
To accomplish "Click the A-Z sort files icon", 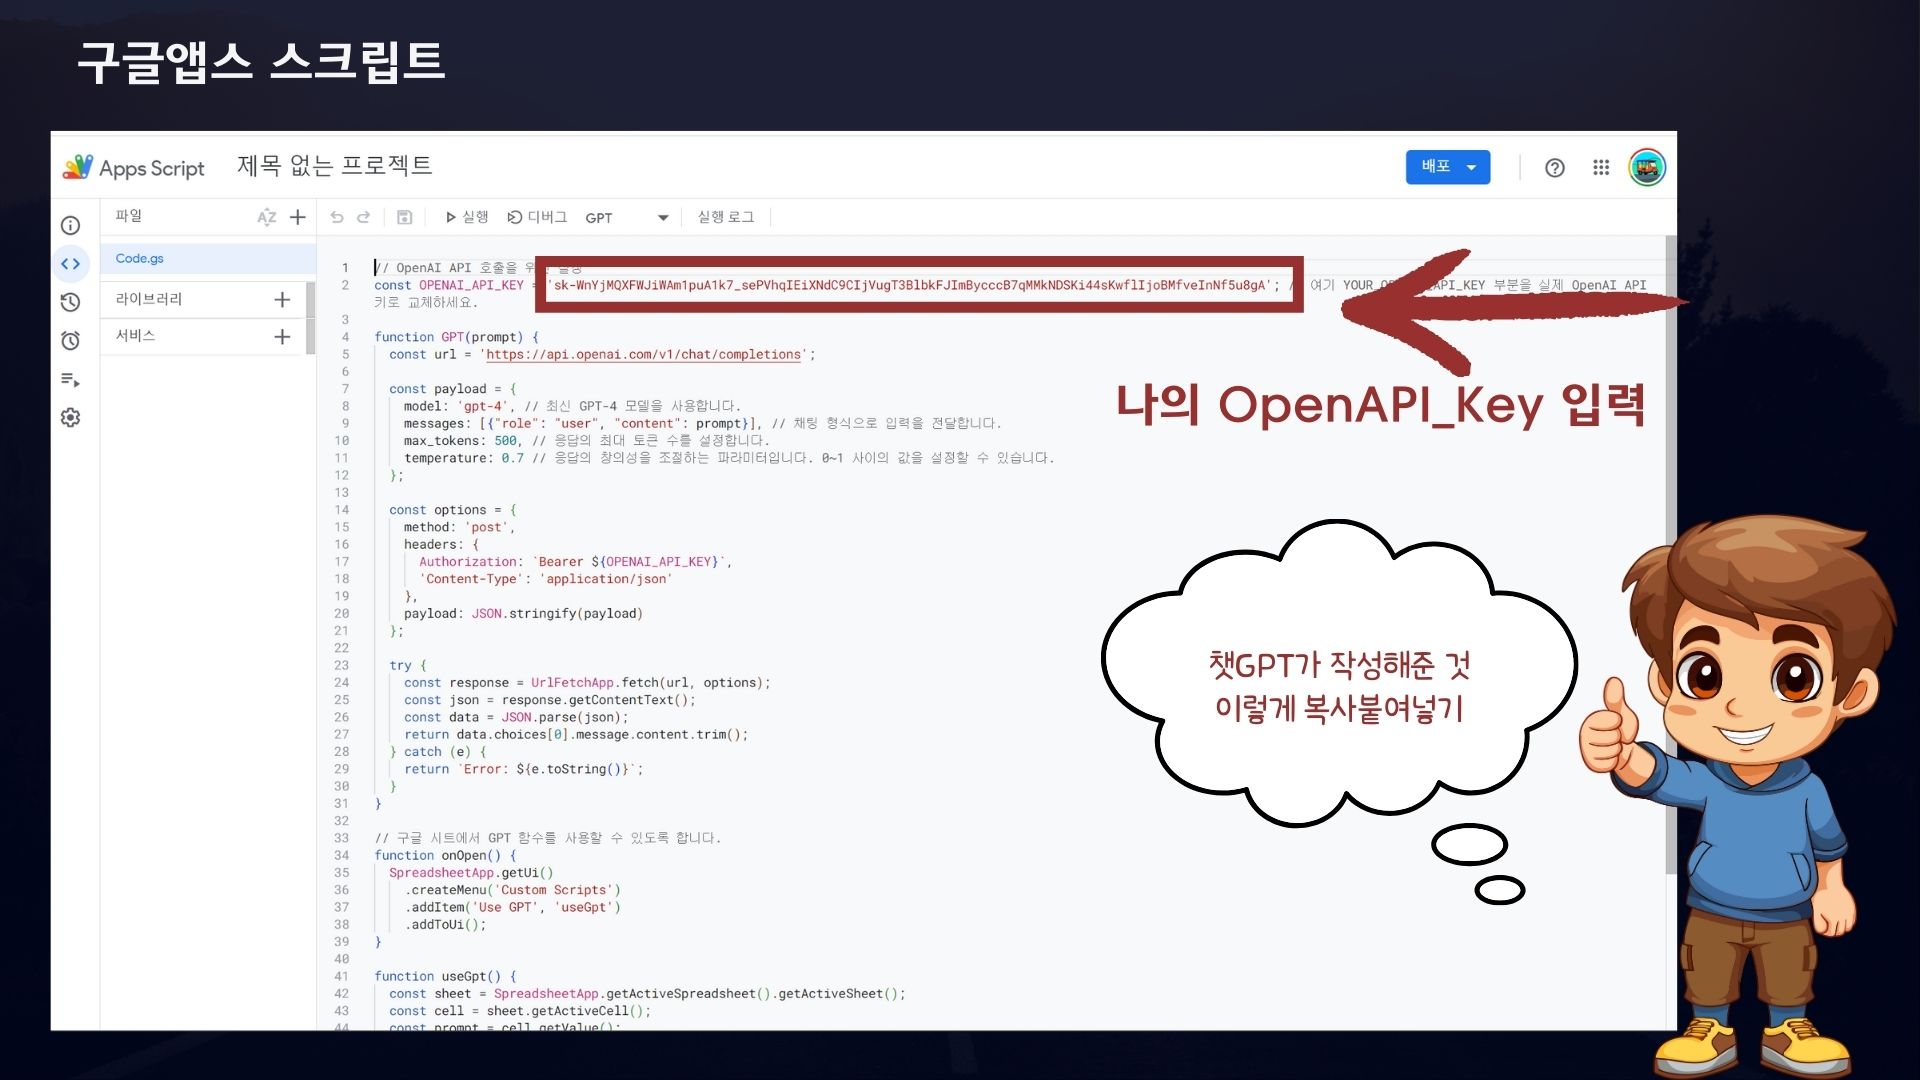I will click(x=266, y=217).
